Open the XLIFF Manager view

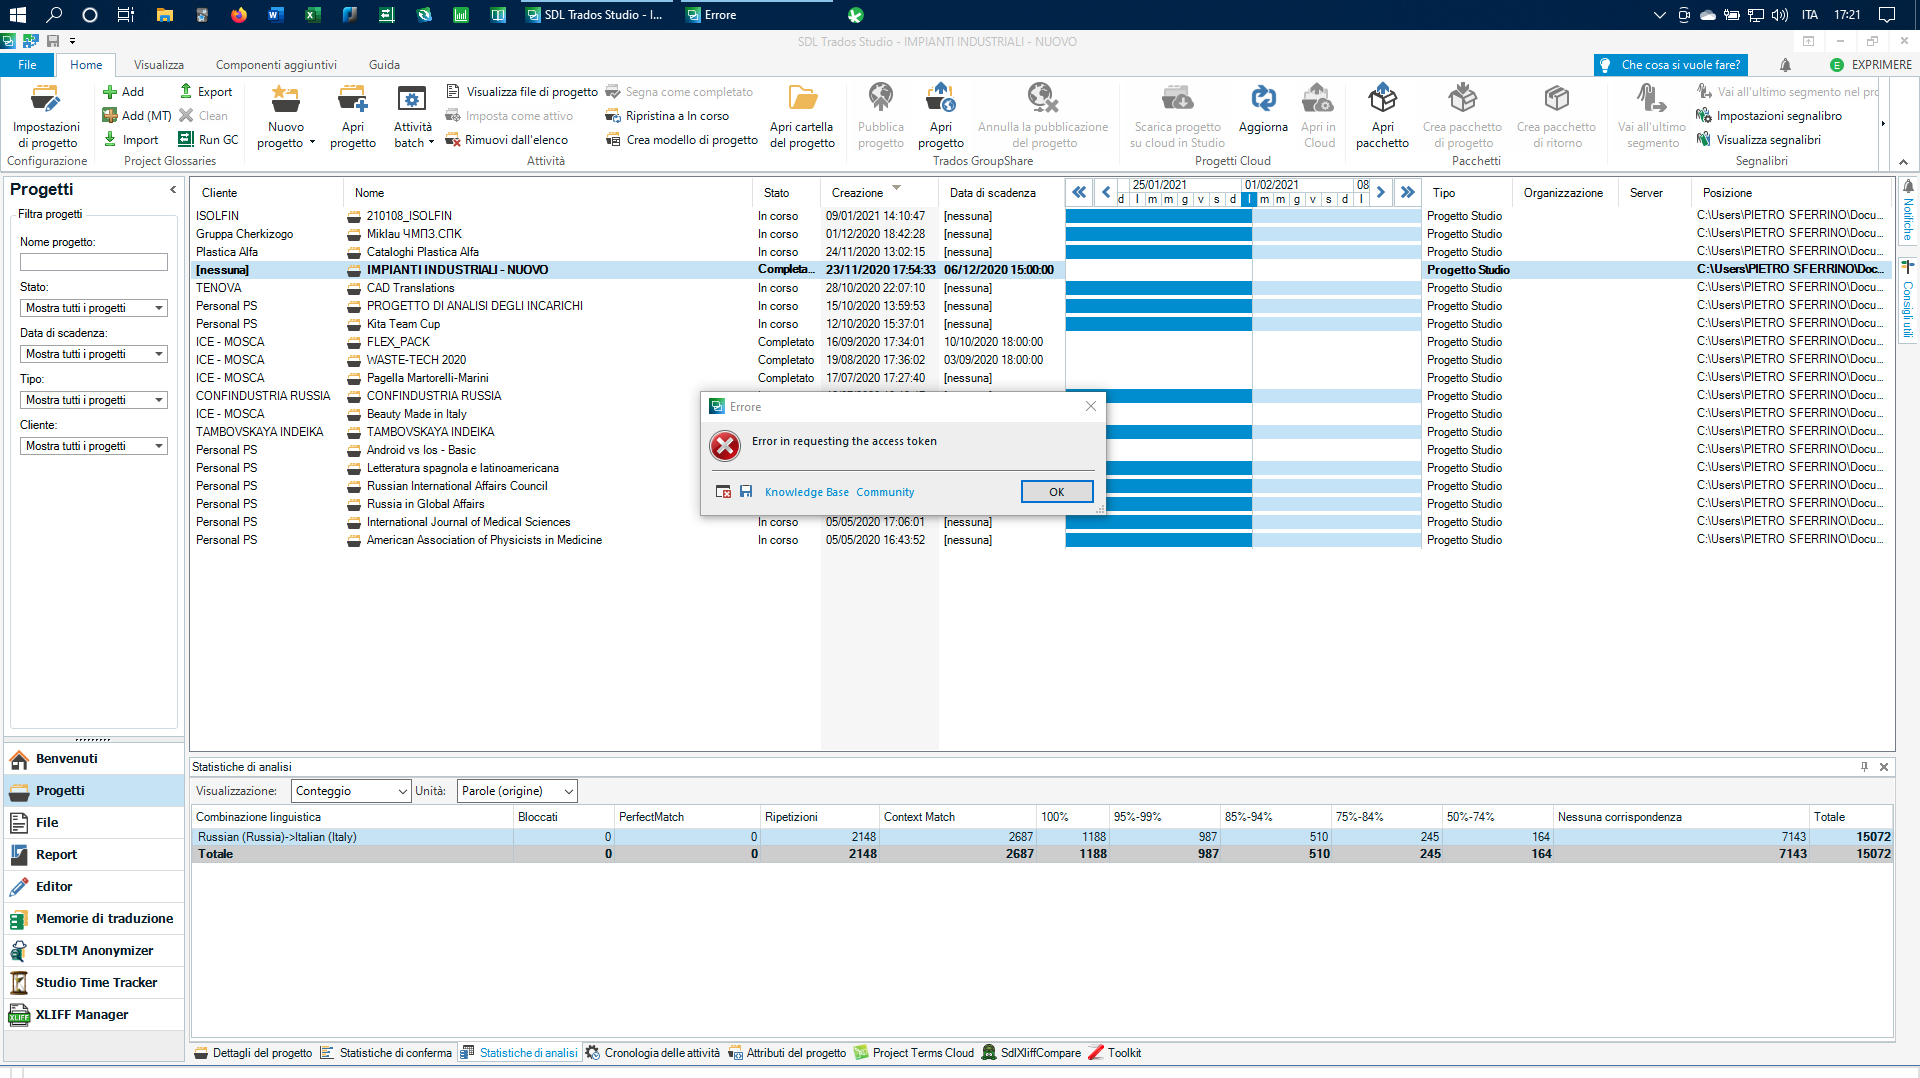(94, 1015)
